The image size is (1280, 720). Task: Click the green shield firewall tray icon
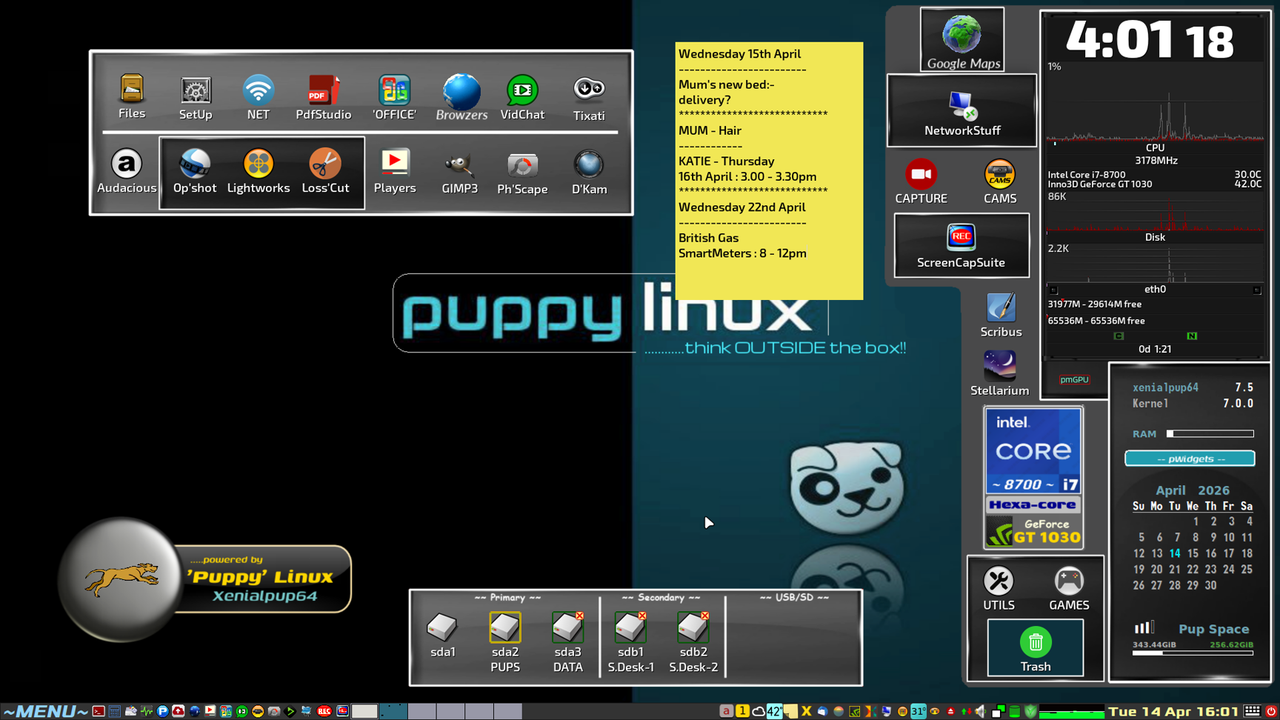point(1030,711)
